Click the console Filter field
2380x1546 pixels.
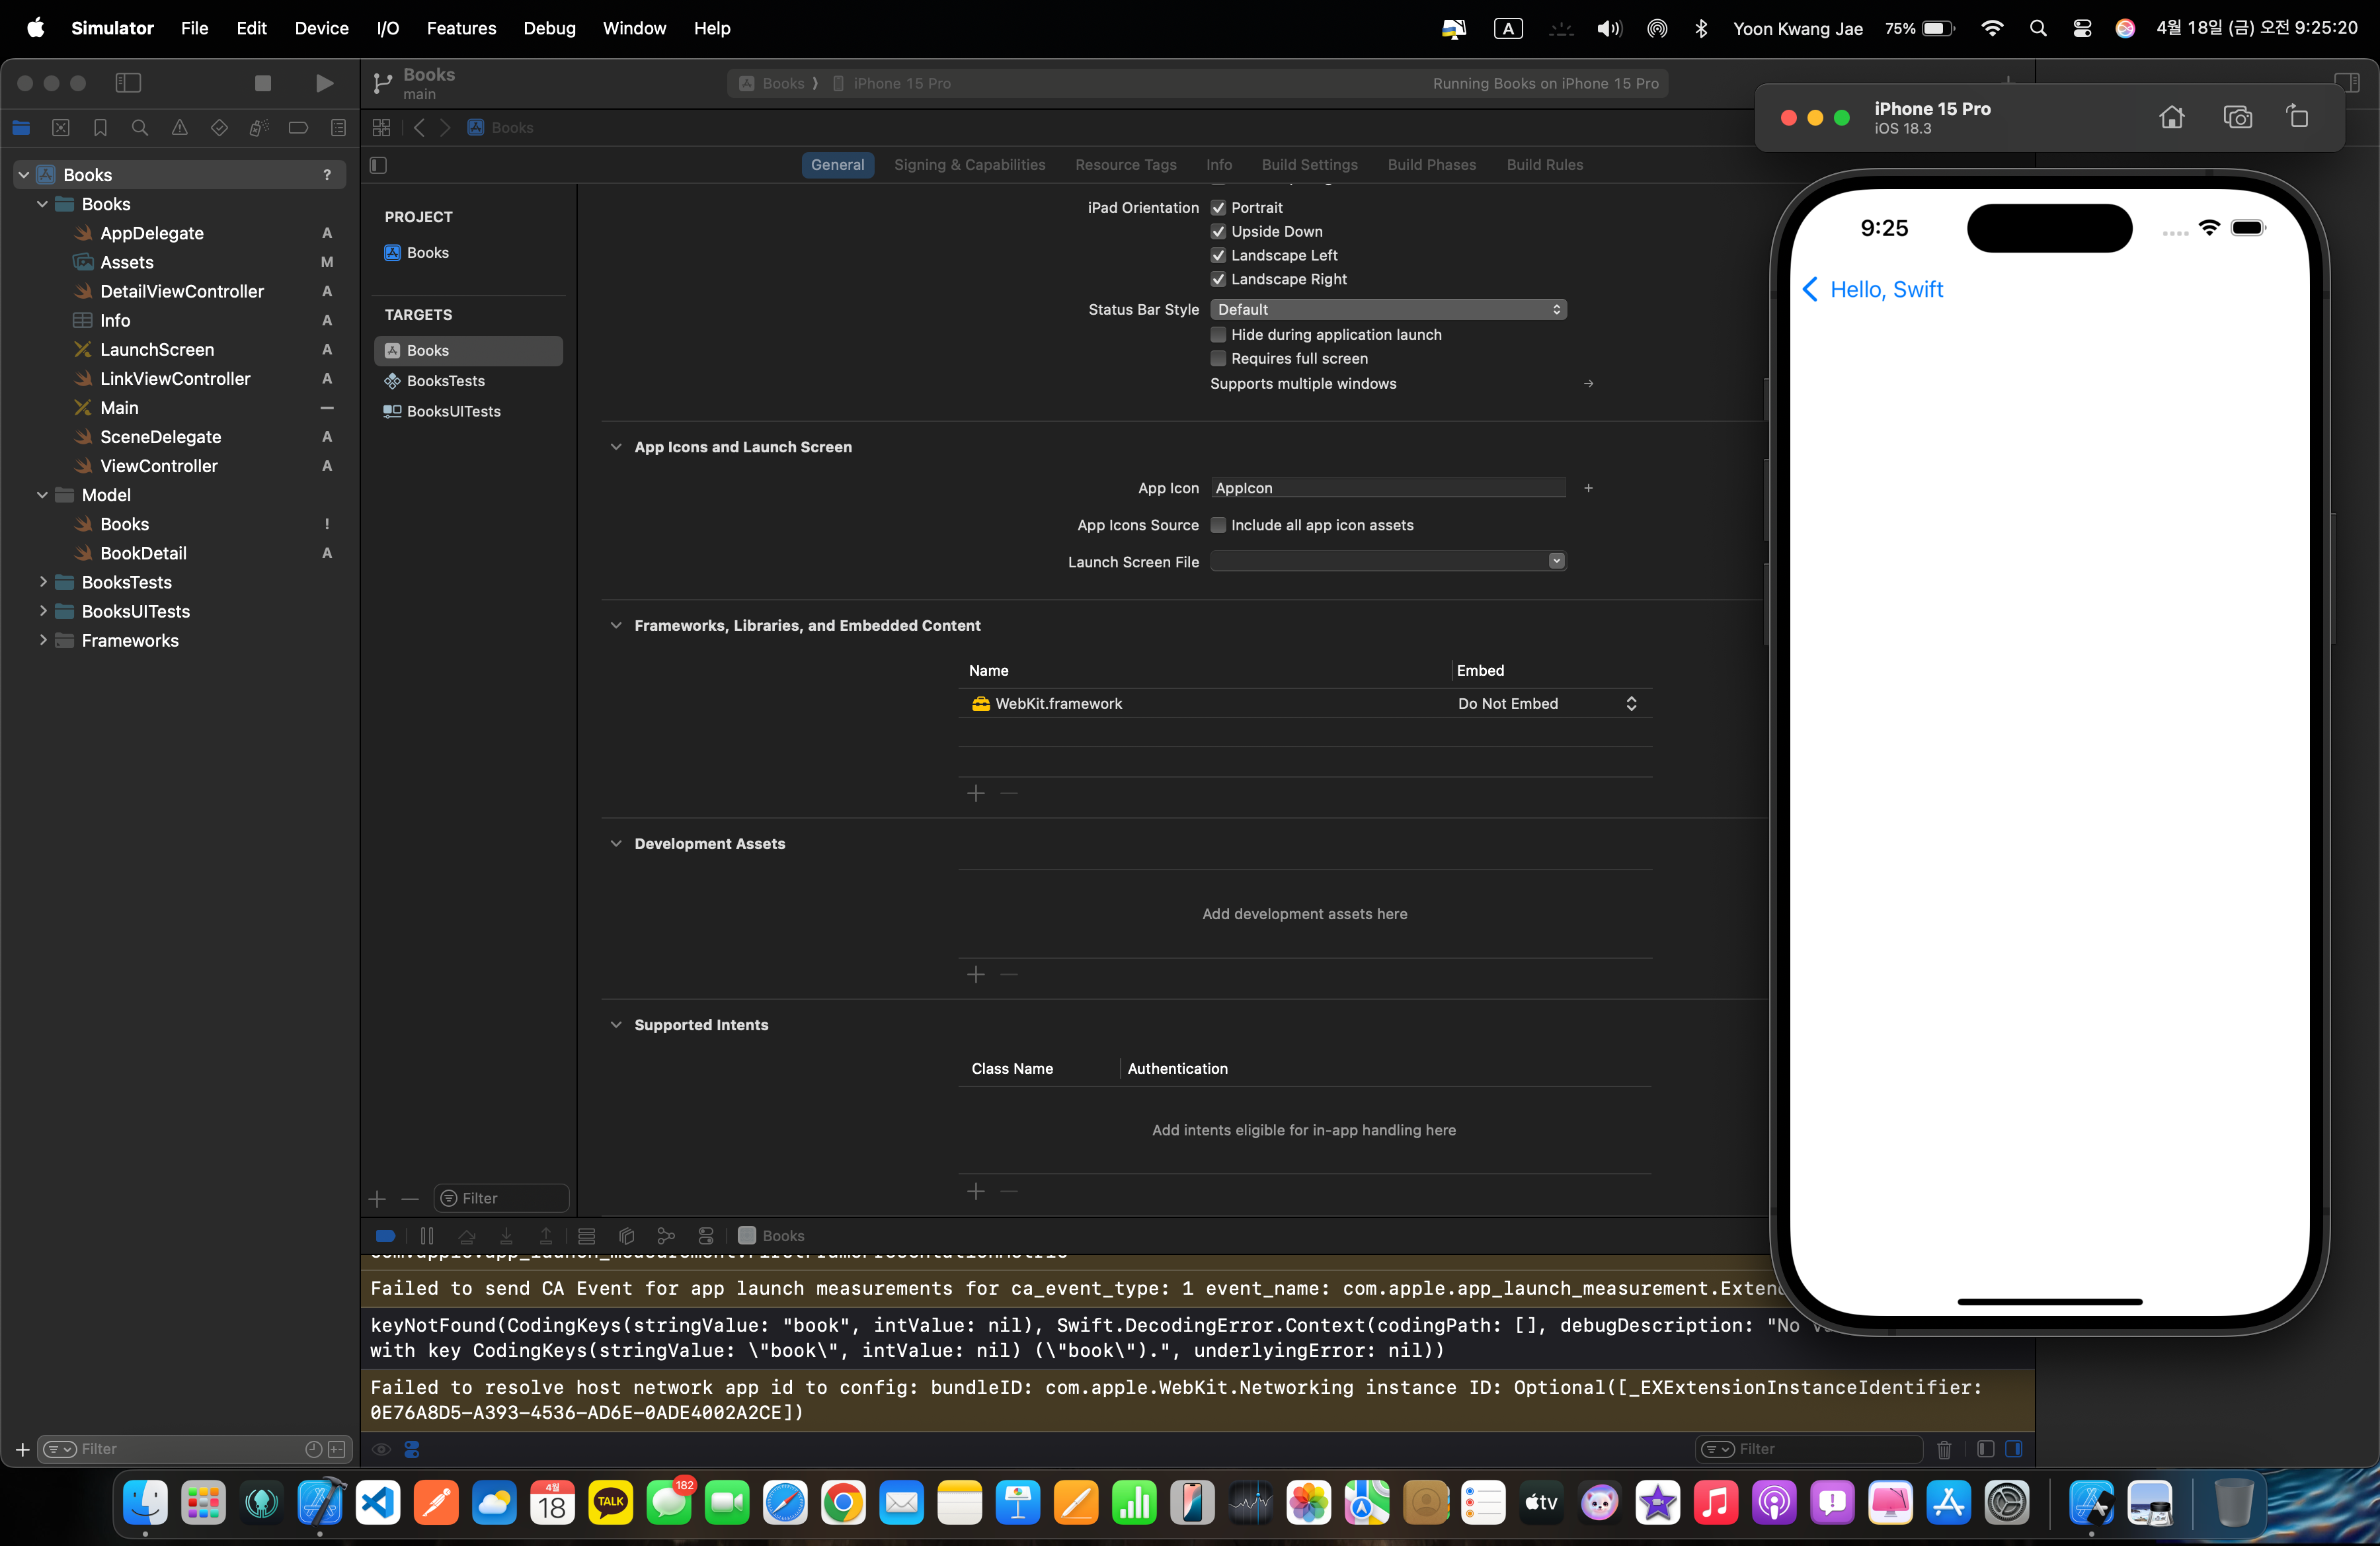click(x=1808, y=1449)
